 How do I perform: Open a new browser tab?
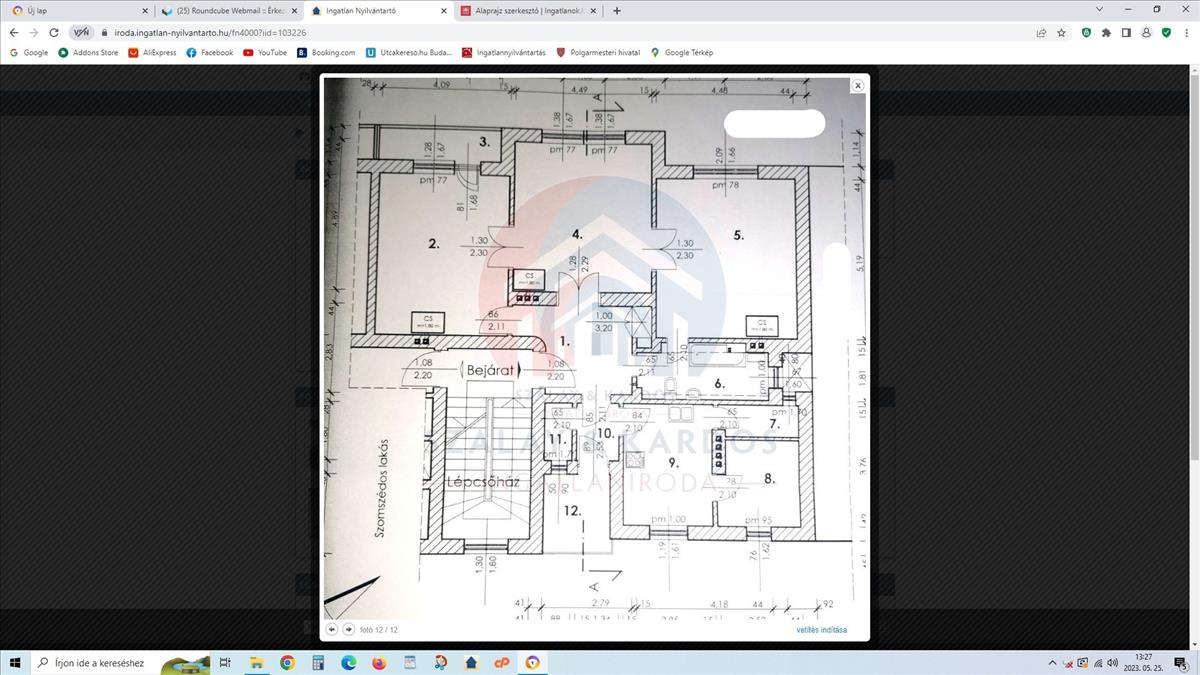click(x=616, y=11)
